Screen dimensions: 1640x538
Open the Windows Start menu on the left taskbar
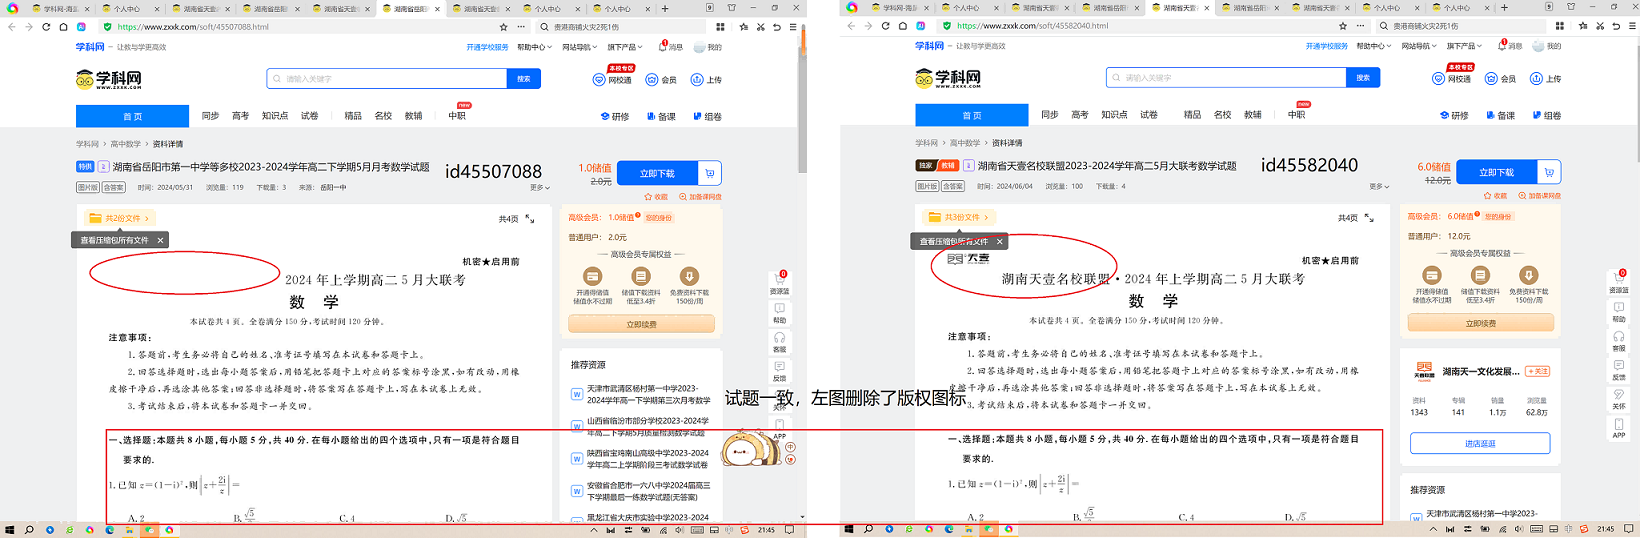pyautogui.click(x=9, y=530)
